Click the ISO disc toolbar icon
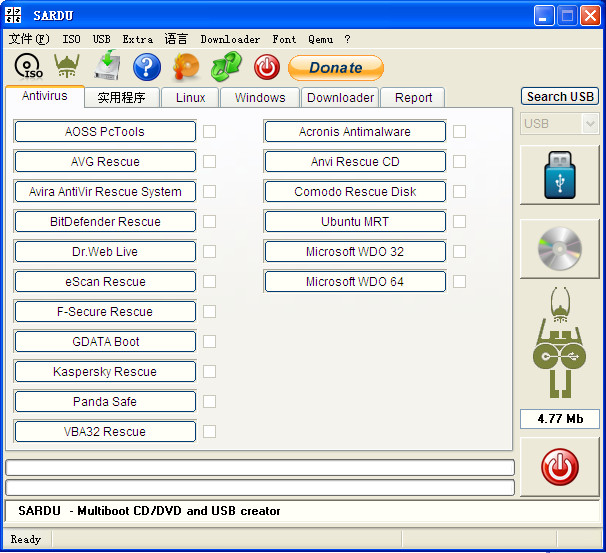Viewport: 606px width, 553px height. click(x=29, y=66)
